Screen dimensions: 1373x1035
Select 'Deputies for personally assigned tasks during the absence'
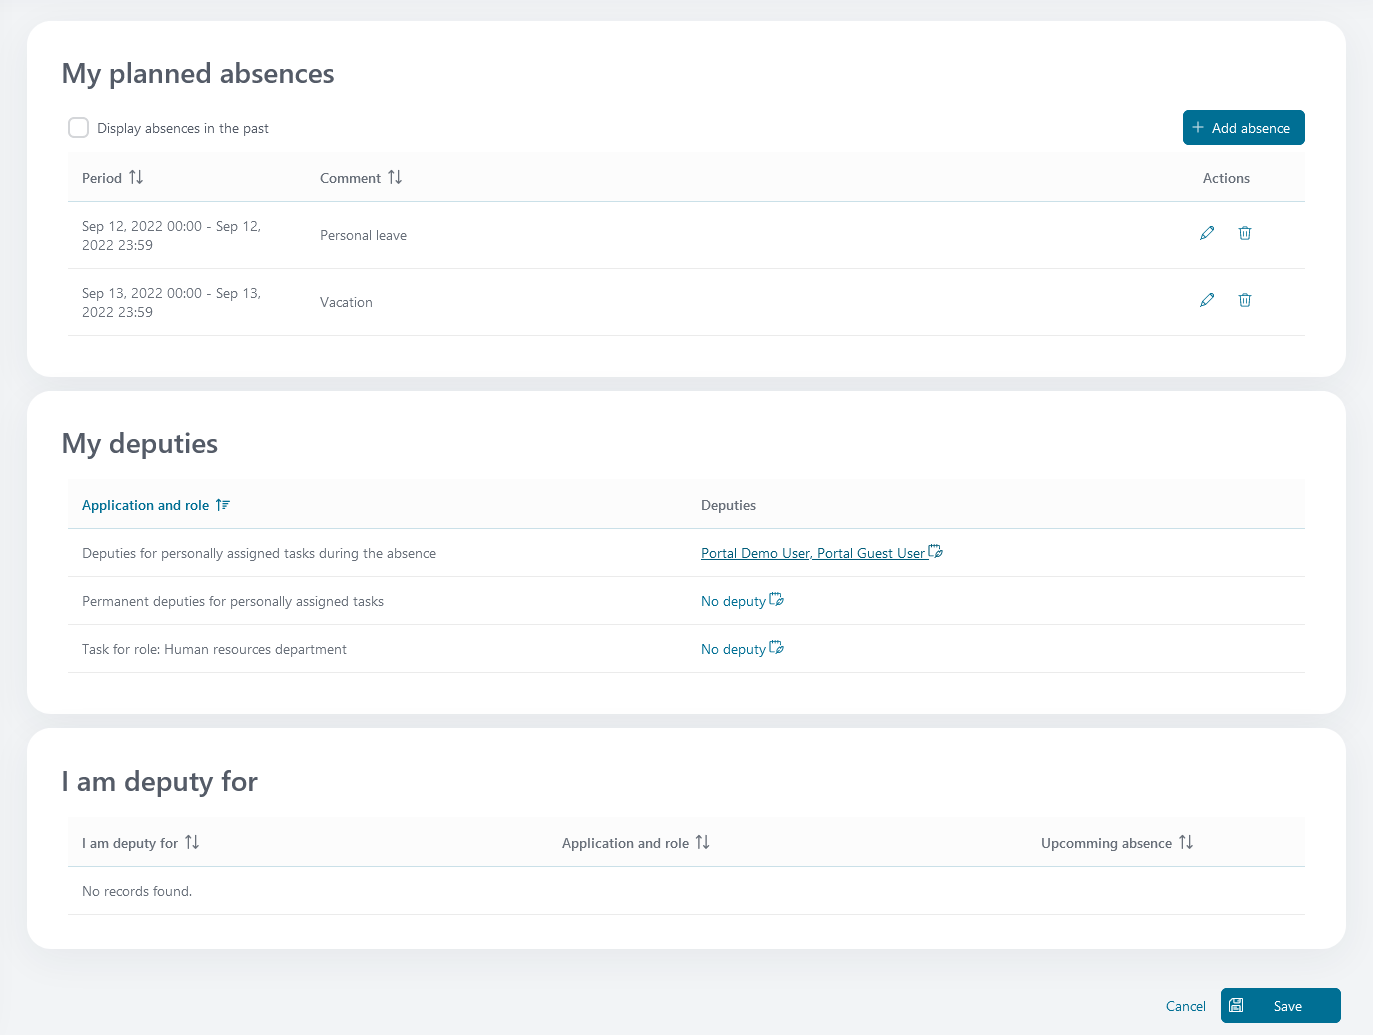click(259, 553)
